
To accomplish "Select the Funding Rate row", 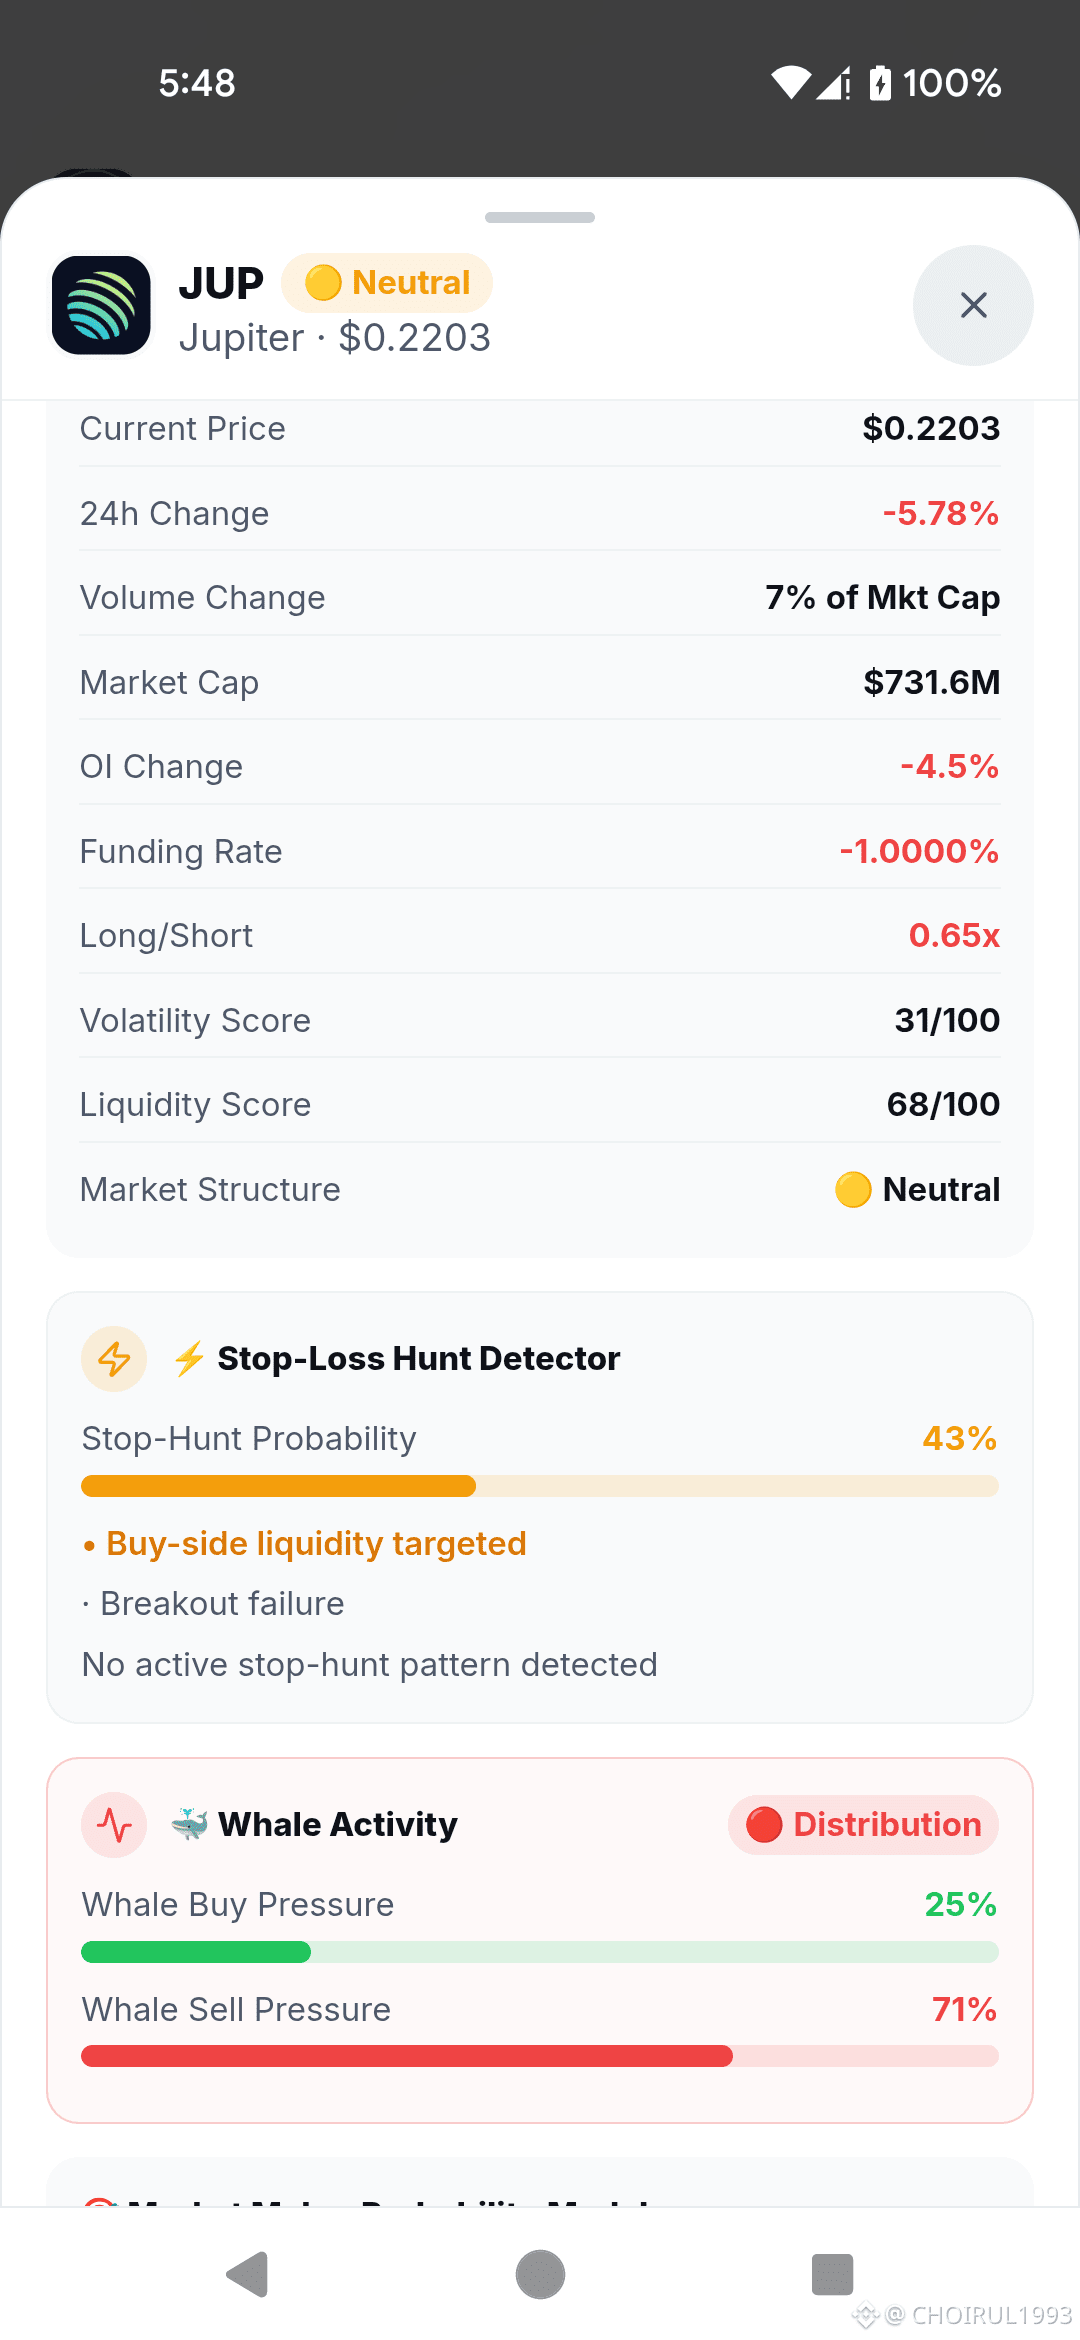I will (540, 851).
